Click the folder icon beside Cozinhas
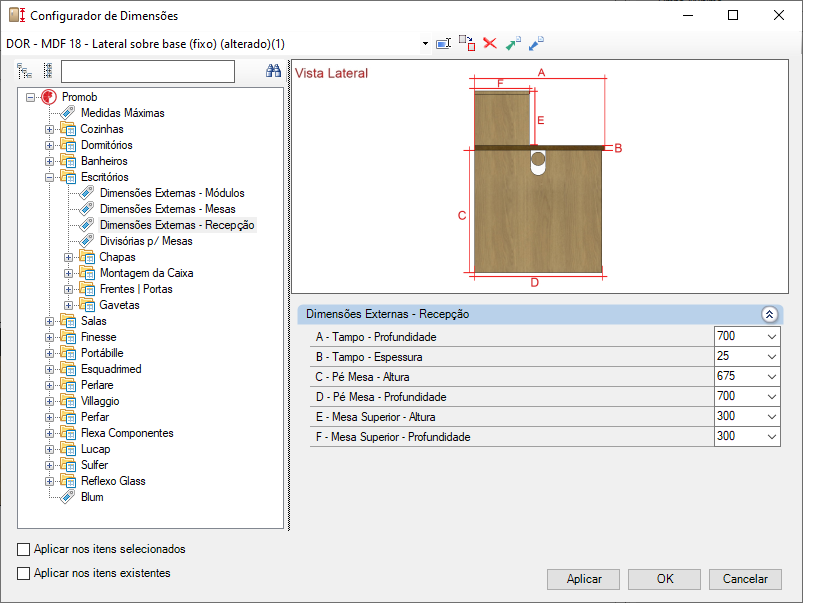The height and width of the screenshot is (603, 819). 68,129
